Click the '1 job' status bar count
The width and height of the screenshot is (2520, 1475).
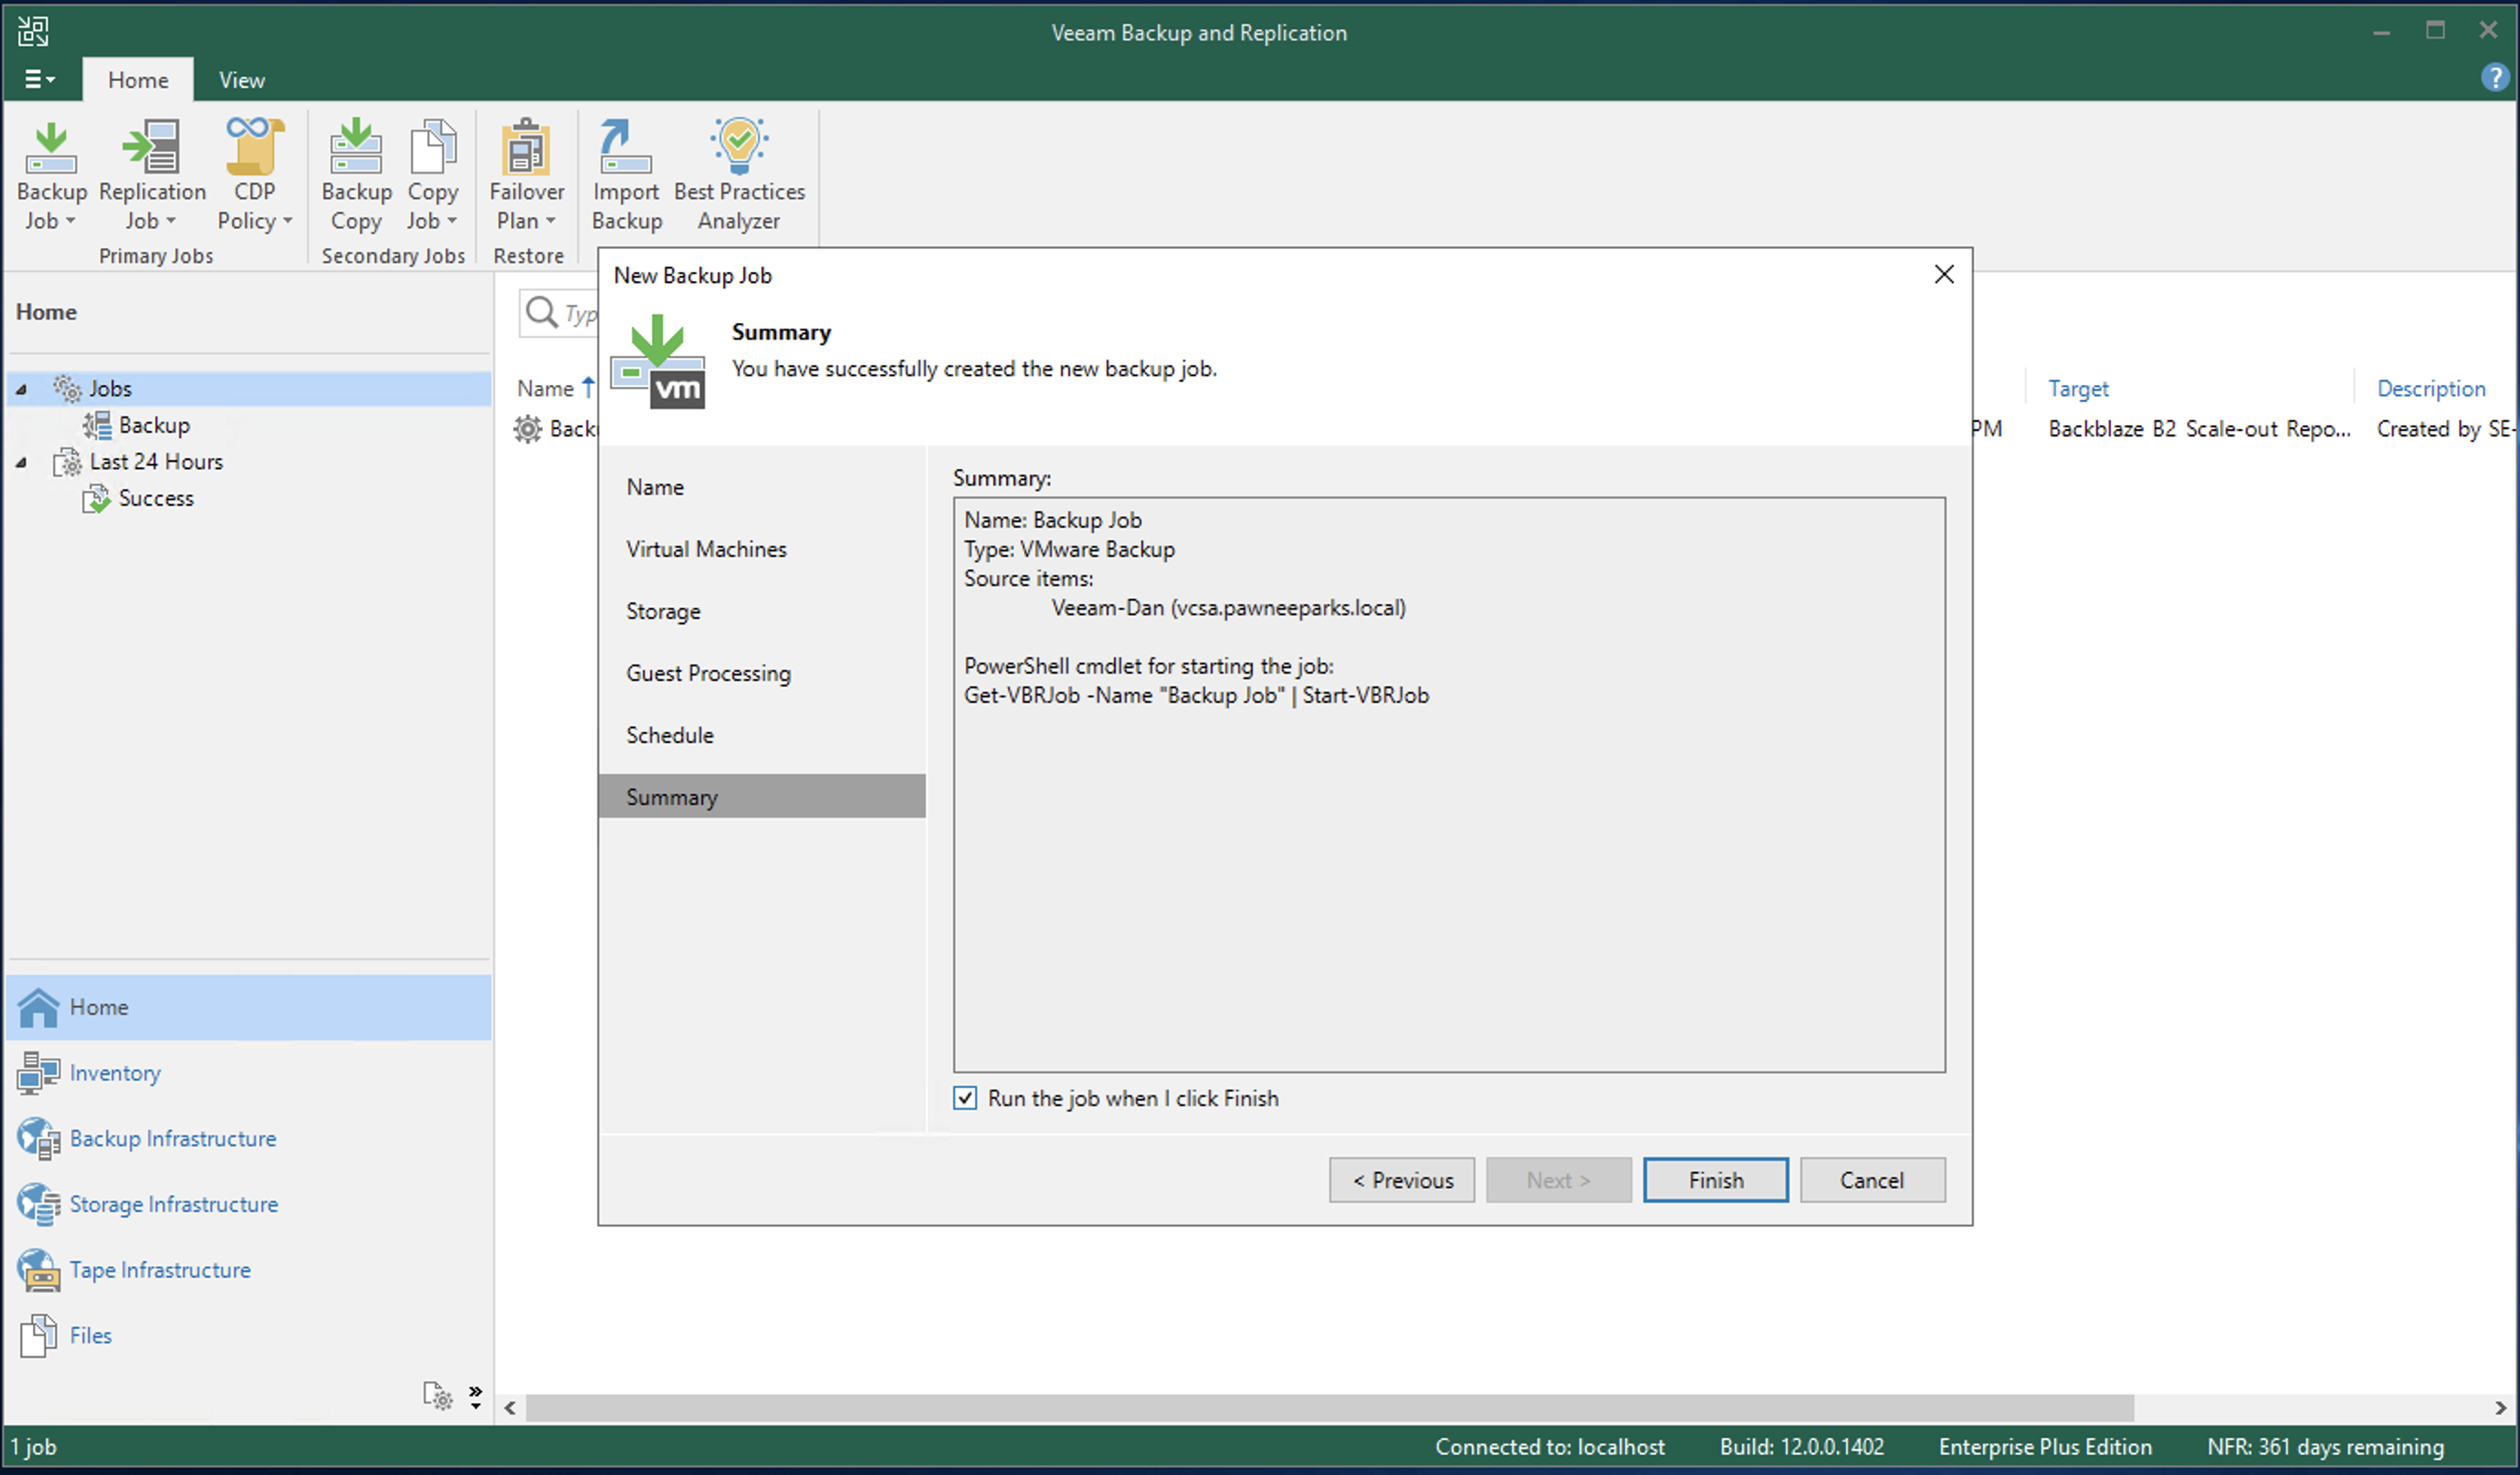click(x=33, y=1446)
